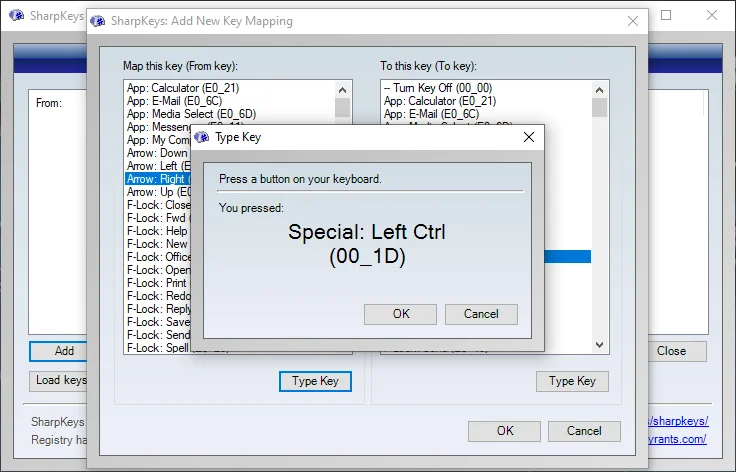
Task: Click Type Key under the From key list
Action: 315,381
